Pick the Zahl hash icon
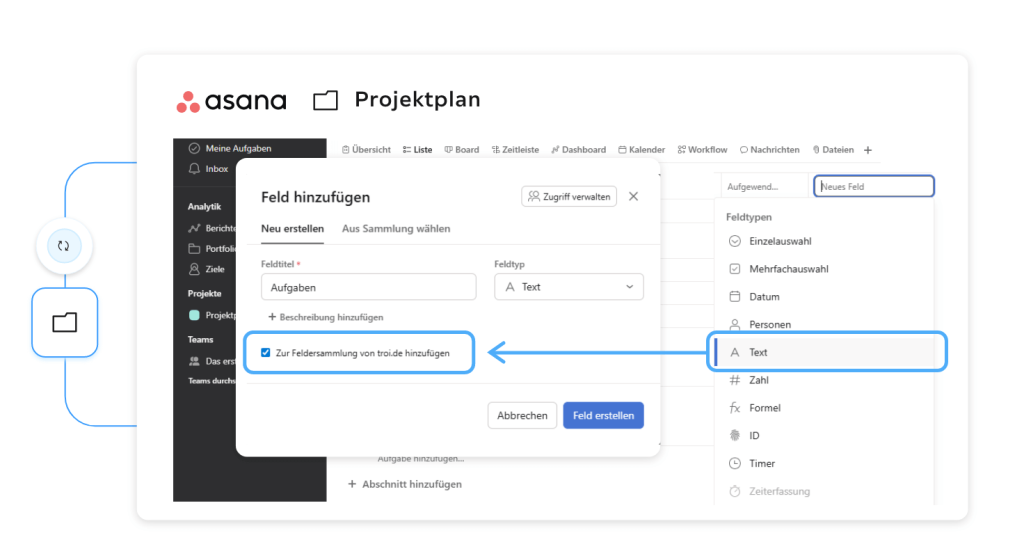 pyautogui.click(x=735, y=380)
